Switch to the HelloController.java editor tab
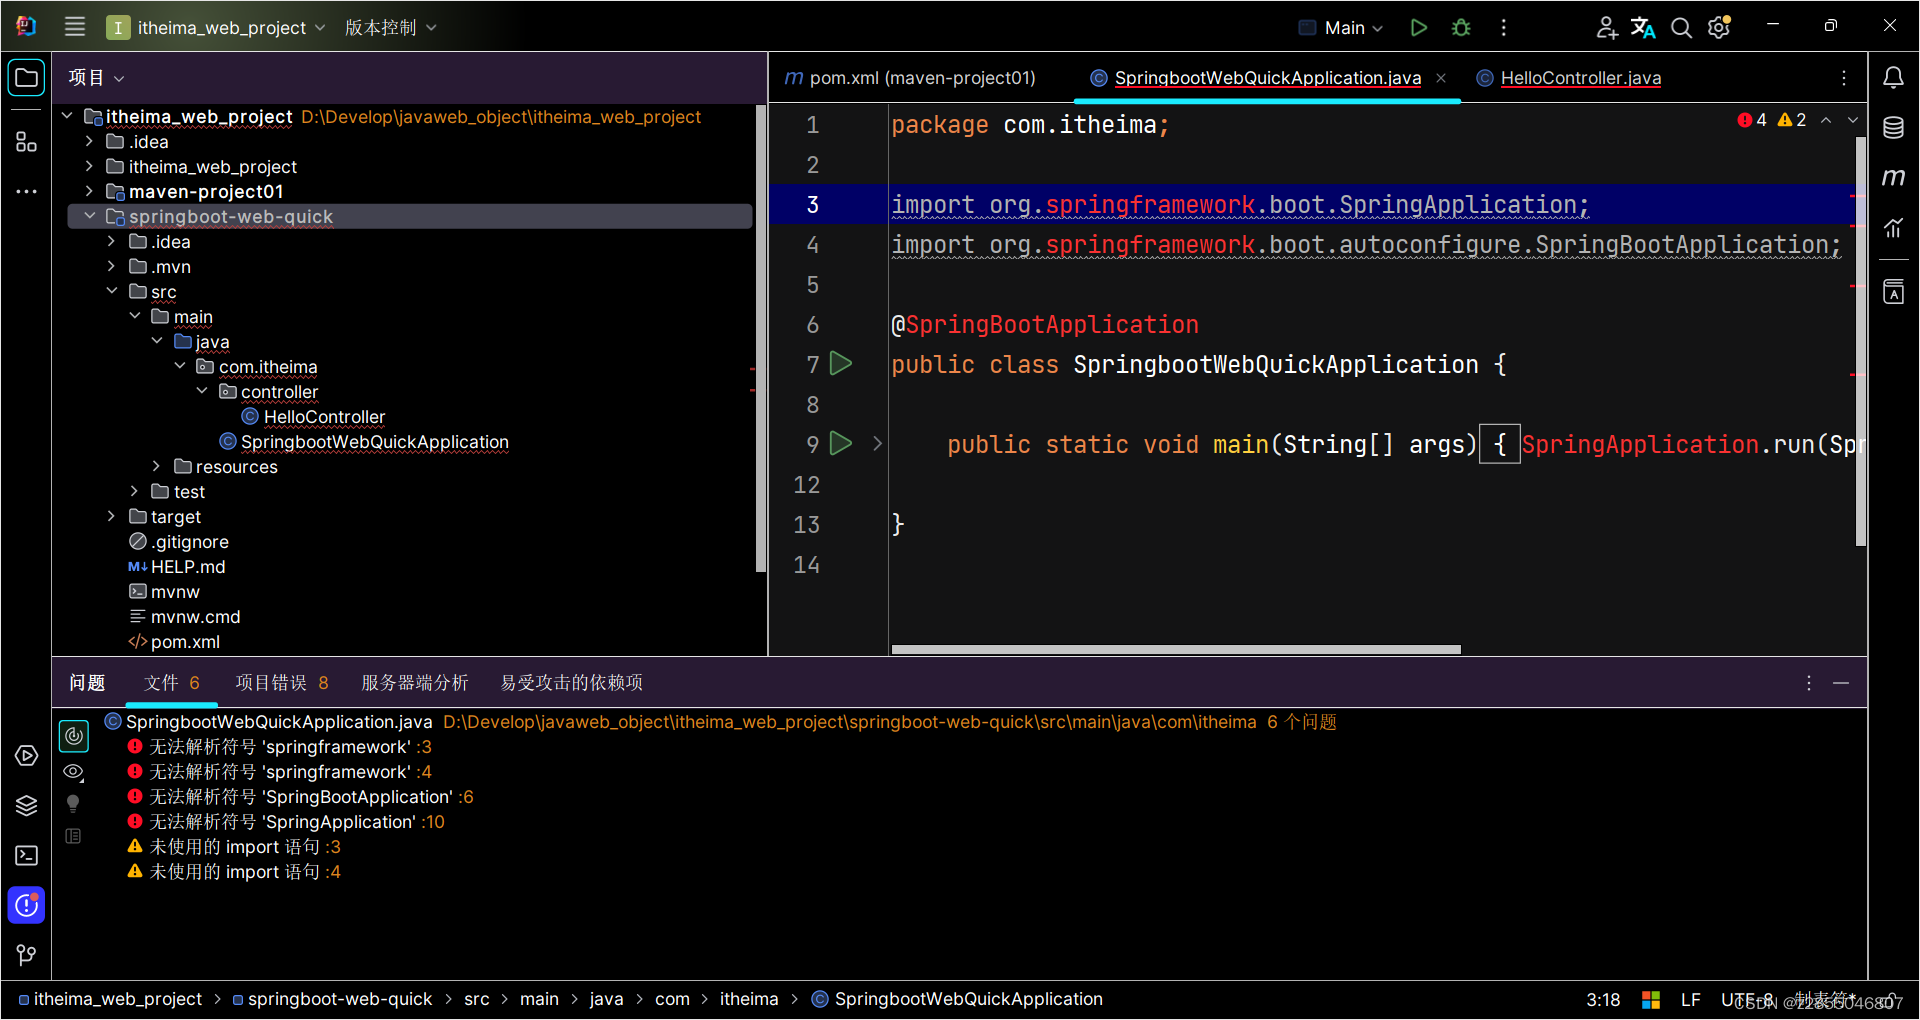The width and height of the screenshot is (1920, 1020). [1578, 78]
